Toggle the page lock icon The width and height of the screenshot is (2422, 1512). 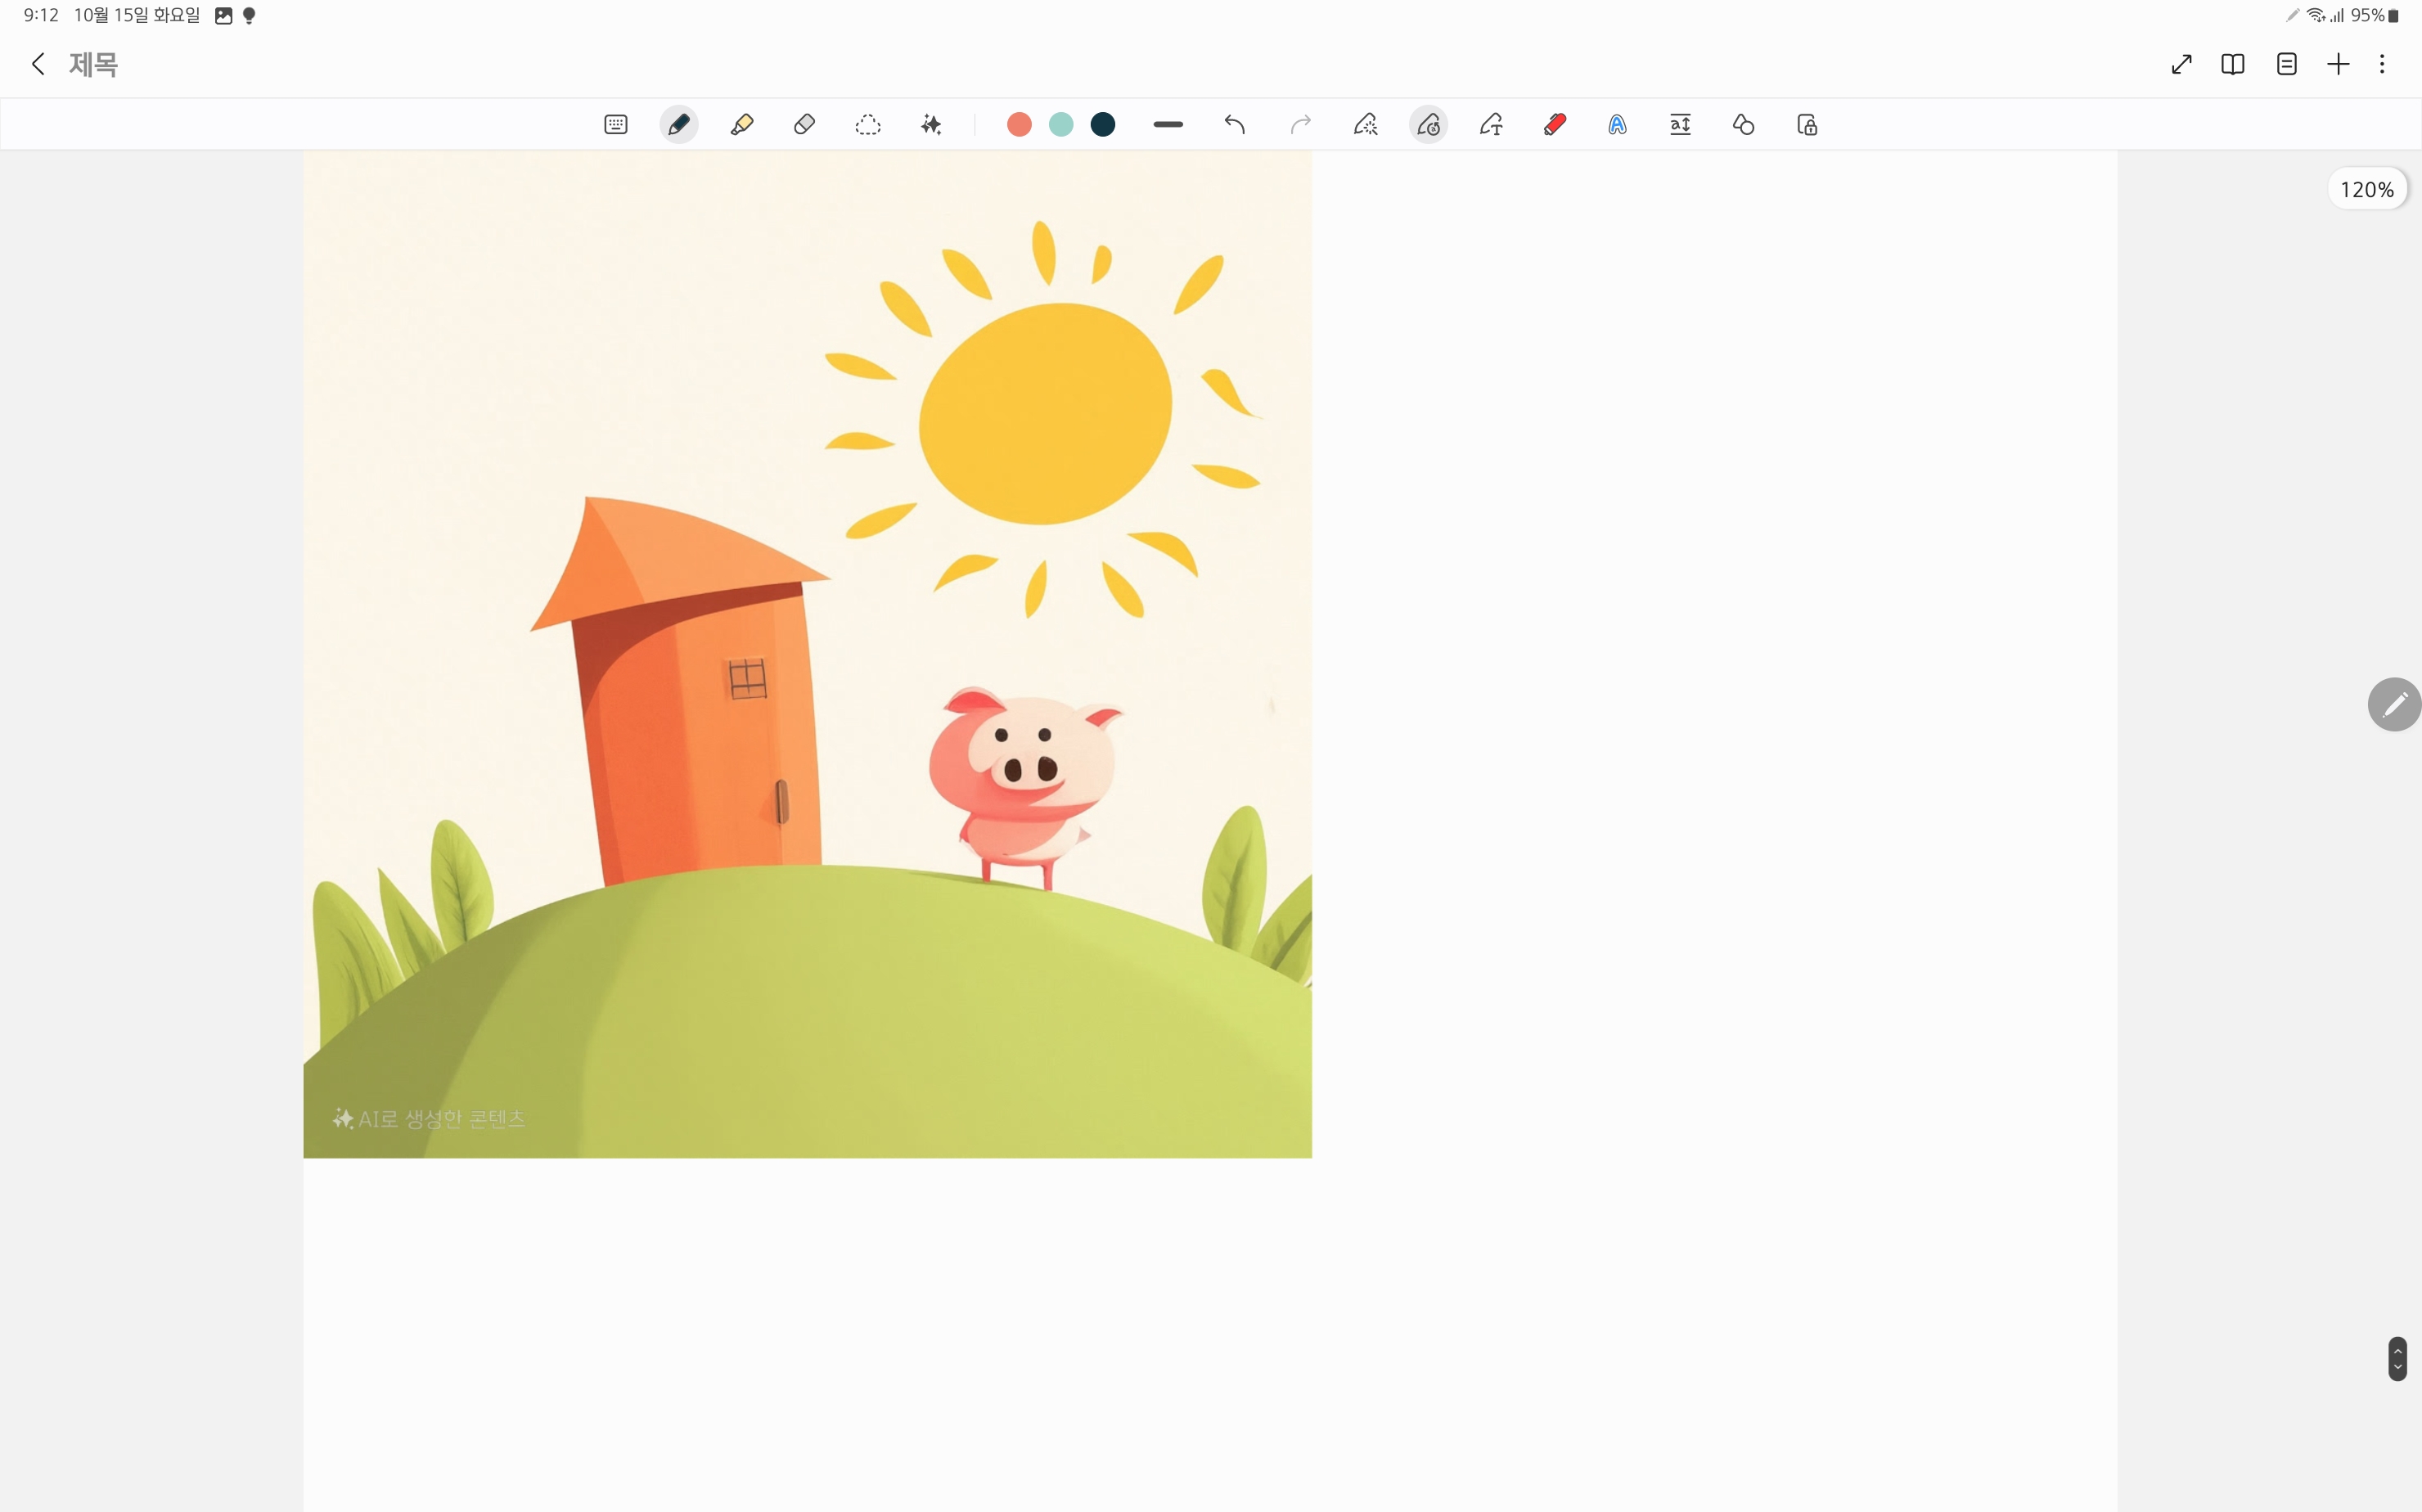(x=1807, y=125)
